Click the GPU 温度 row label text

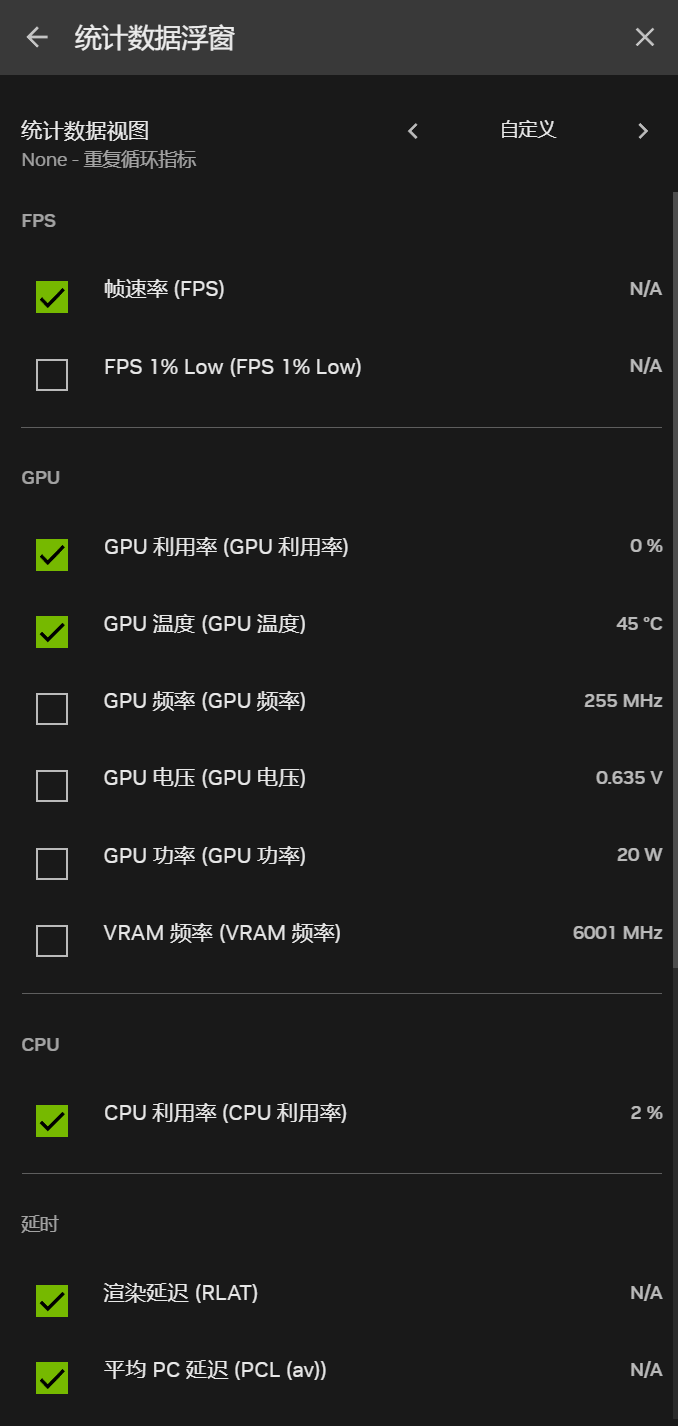click(x=205, y=624)
